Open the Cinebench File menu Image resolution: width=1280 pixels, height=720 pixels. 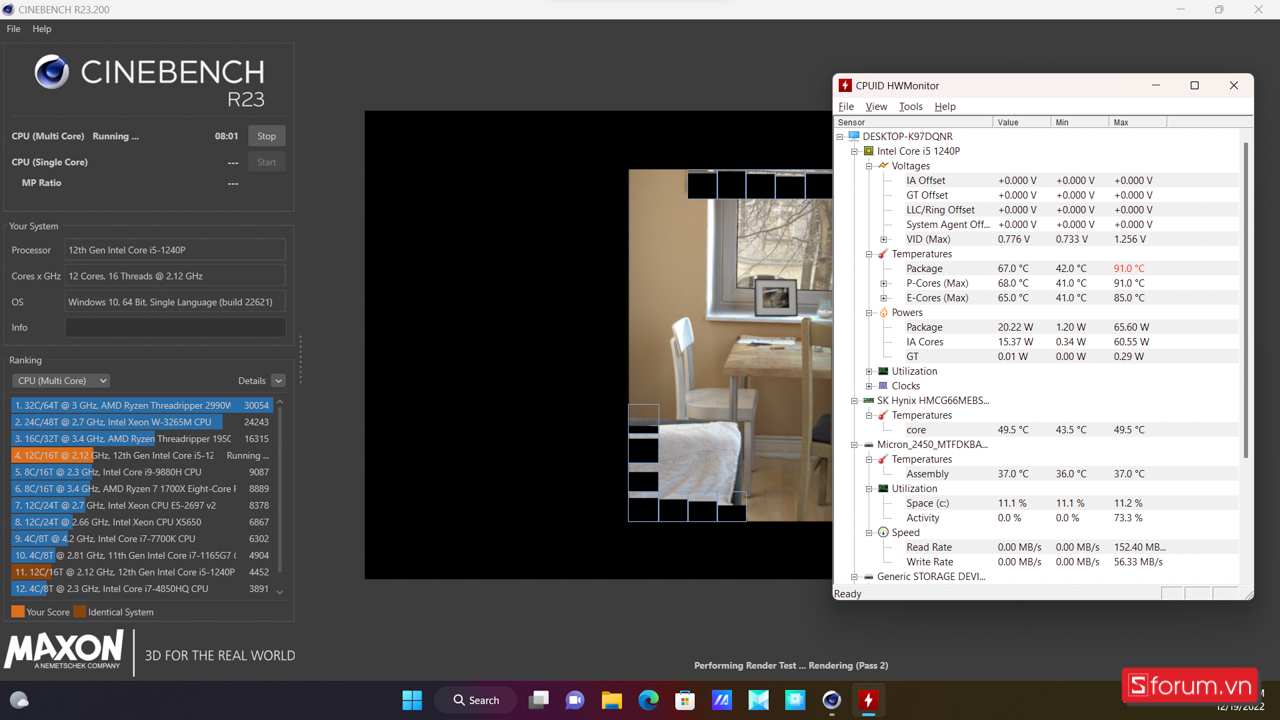(x=13, y=29)
